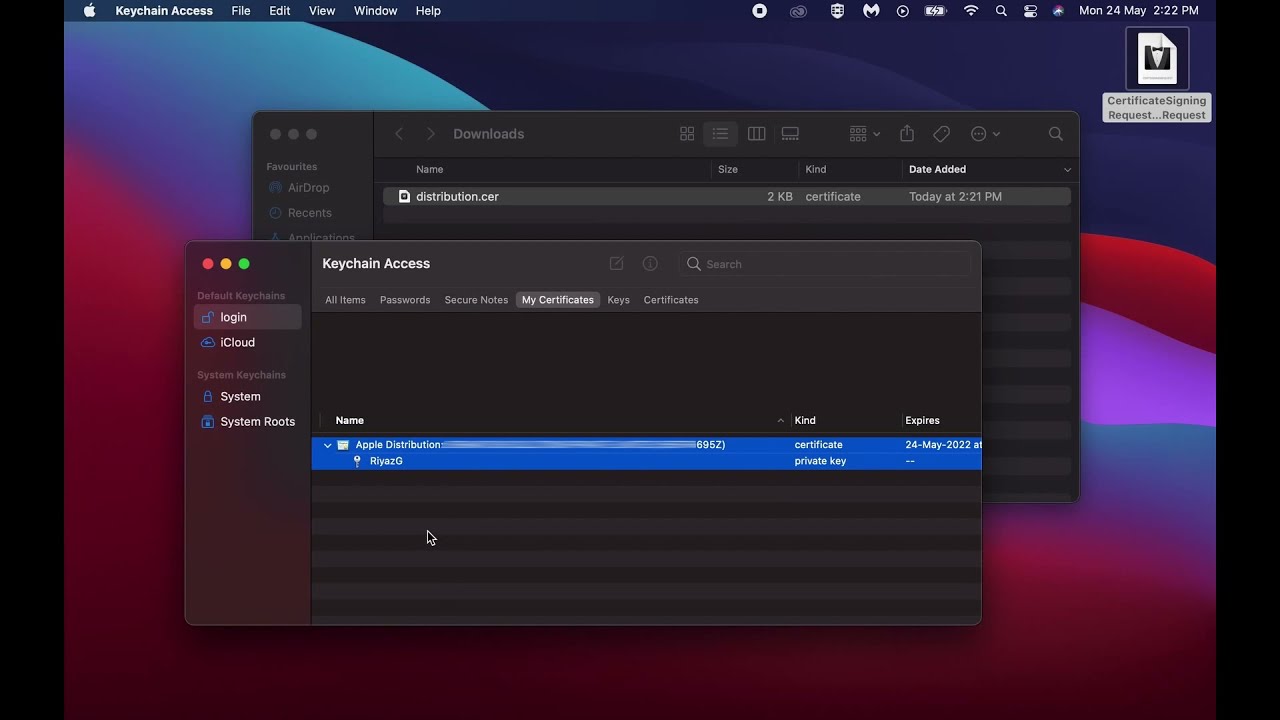
Task: Collapse the Apple Distribution certificate row
Action: click(327, 445)
